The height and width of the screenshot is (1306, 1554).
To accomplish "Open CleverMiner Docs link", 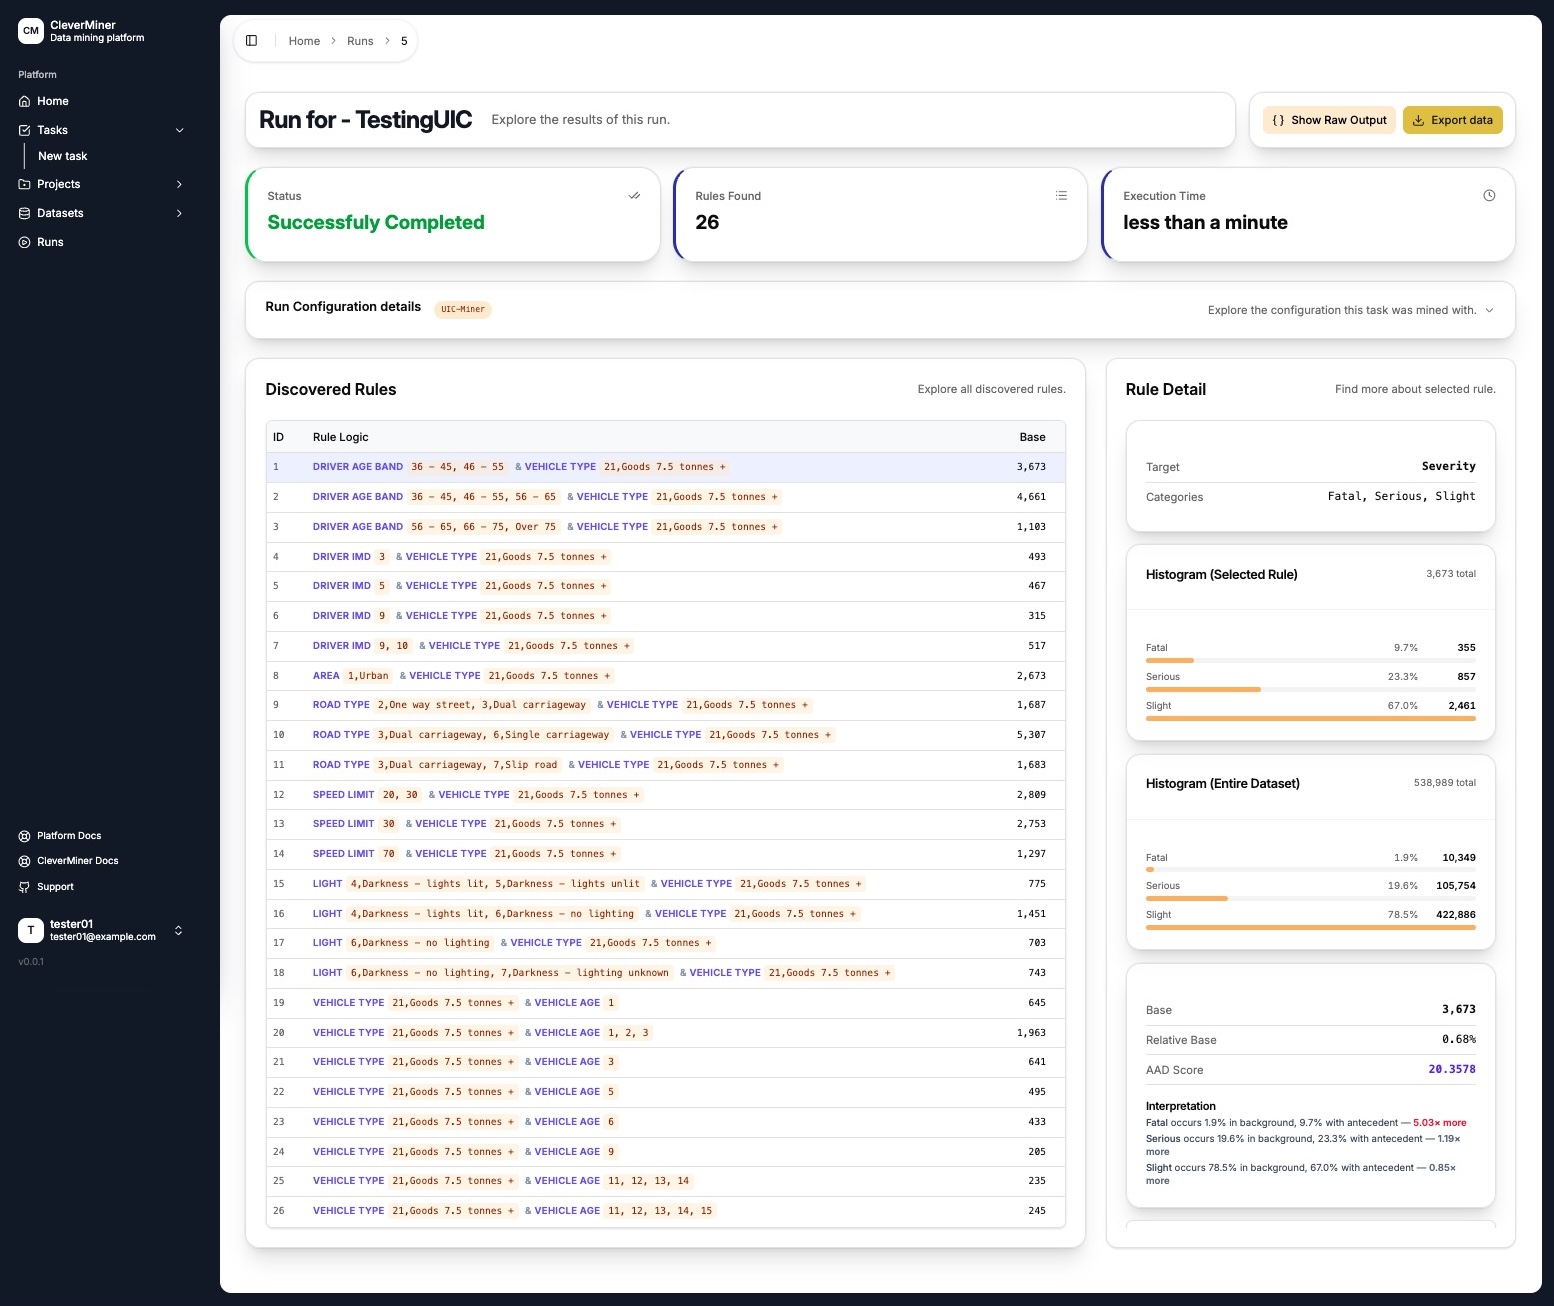I will coord(78,861).
